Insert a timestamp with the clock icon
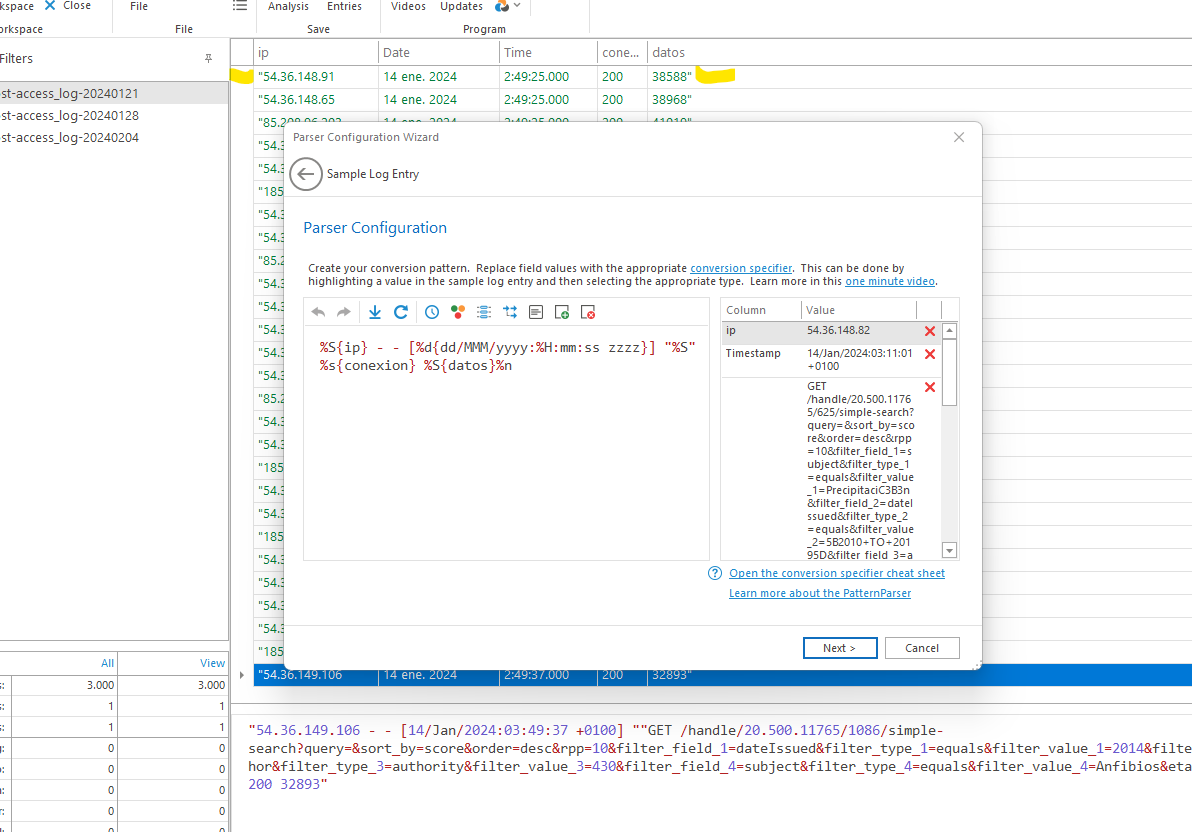1192x832 pixels. (x=432, y=312)
